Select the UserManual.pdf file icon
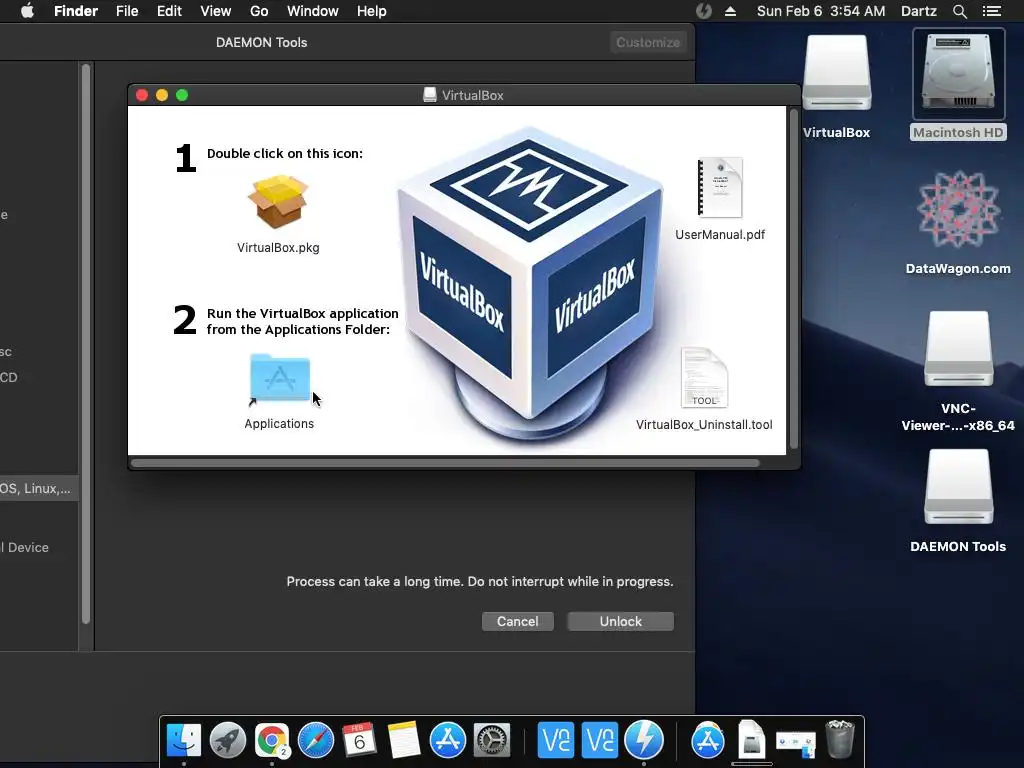 (720, 187)
